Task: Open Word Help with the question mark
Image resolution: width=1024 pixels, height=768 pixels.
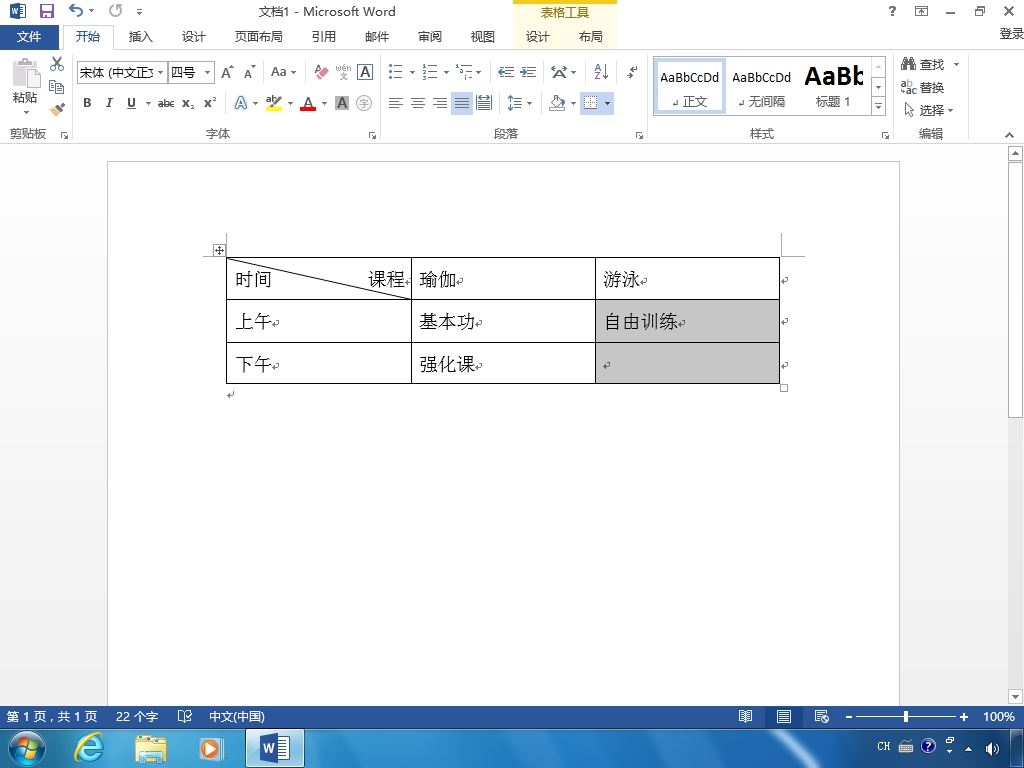Action: point(892,11)
